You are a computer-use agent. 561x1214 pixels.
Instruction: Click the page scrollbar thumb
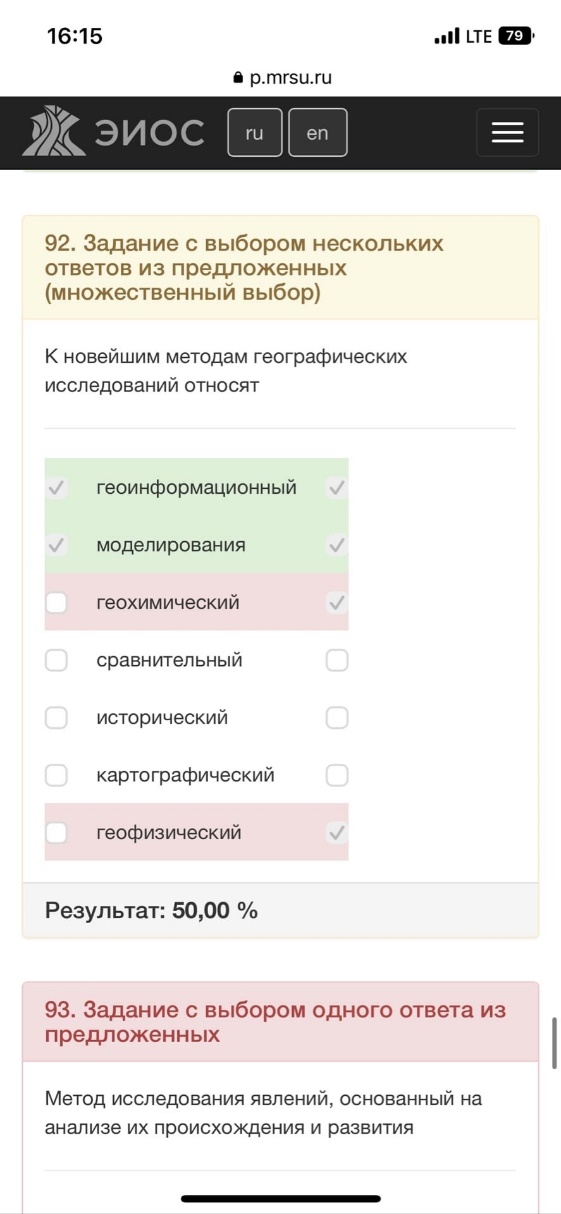pyautogui.click(x=554, y=1044)
